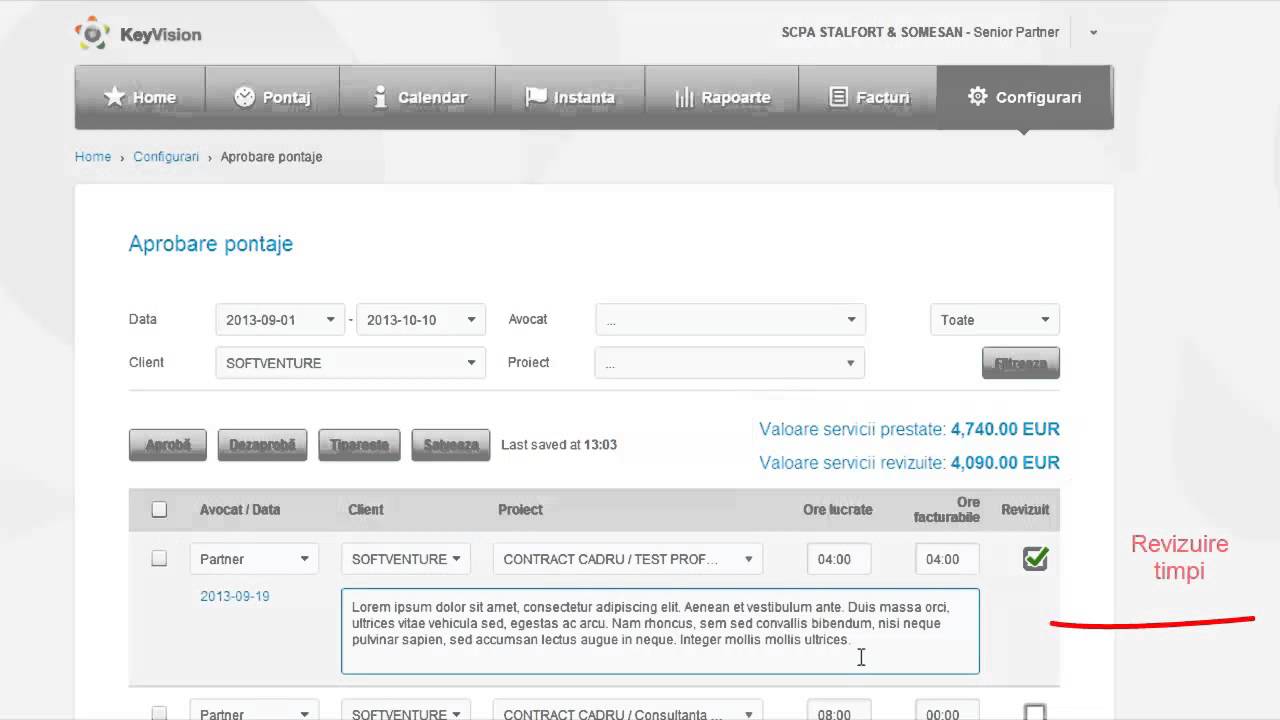This screenshot has height=720, width=1280.
Task: Open the Pontaj clock icon
Action: (244, 97)
